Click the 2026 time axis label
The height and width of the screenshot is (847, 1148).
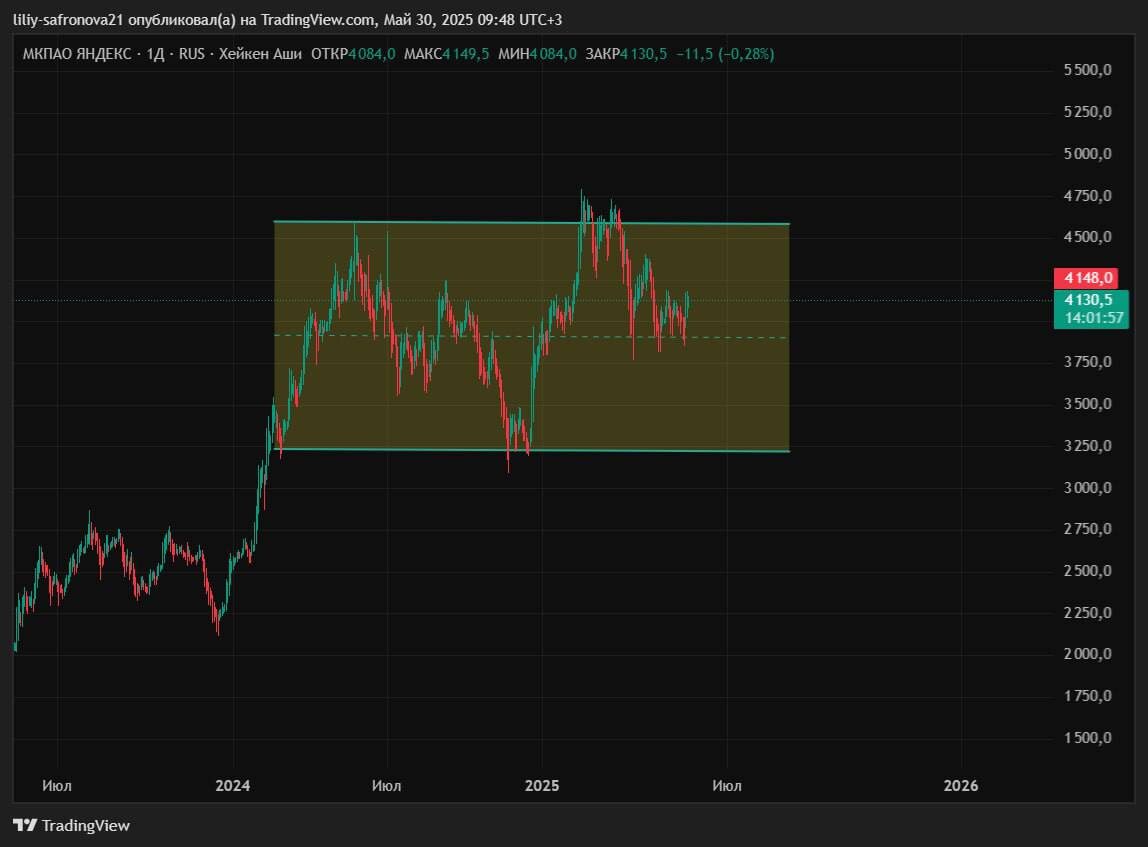point(961,786)
